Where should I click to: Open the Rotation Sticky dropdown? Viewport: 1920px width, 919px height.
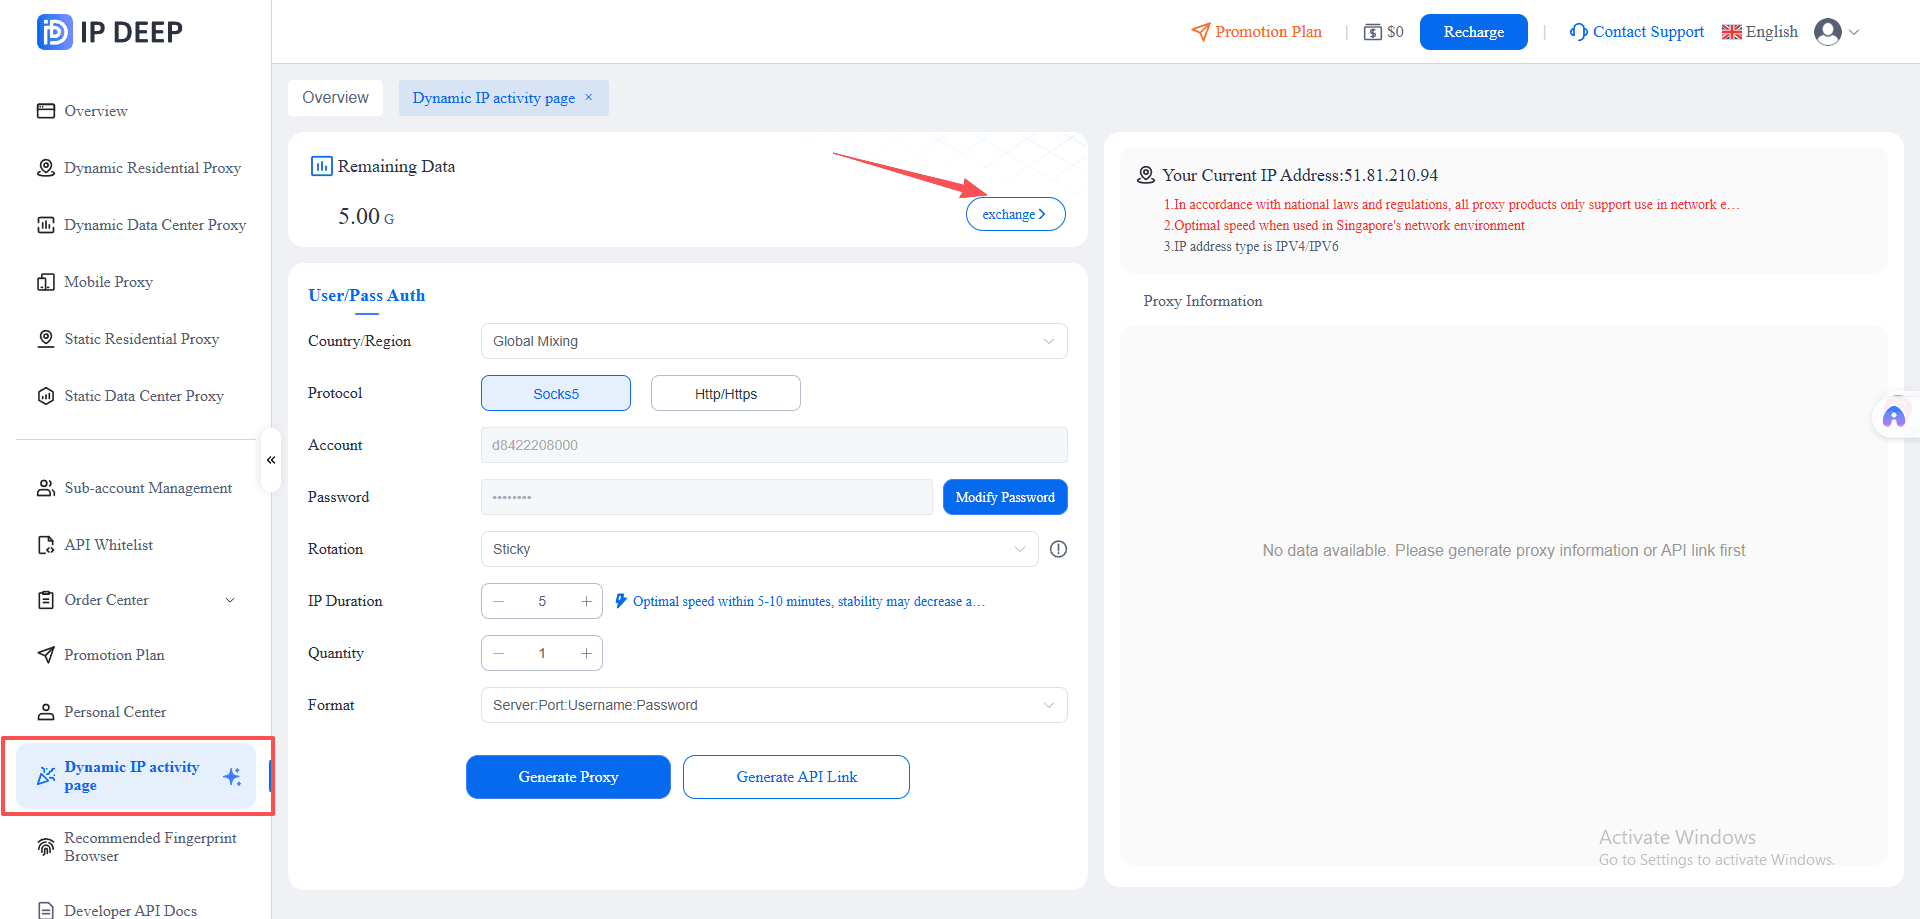[760, 549]
